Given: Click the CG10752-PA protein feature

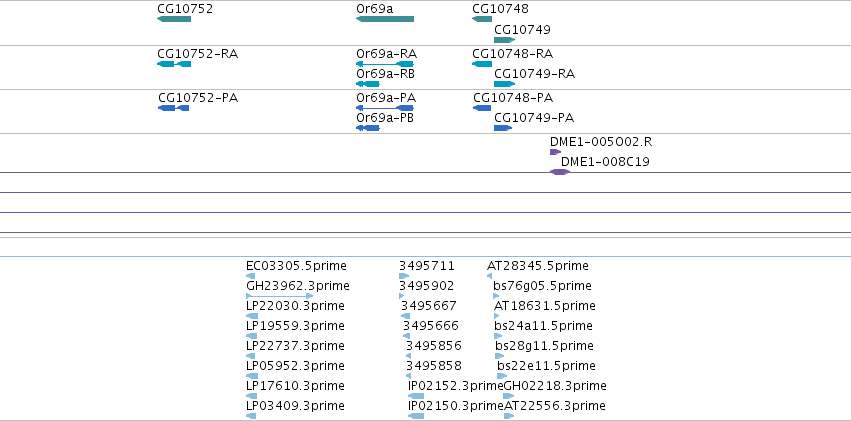Looking at the screenshot, I should point(174,108).
